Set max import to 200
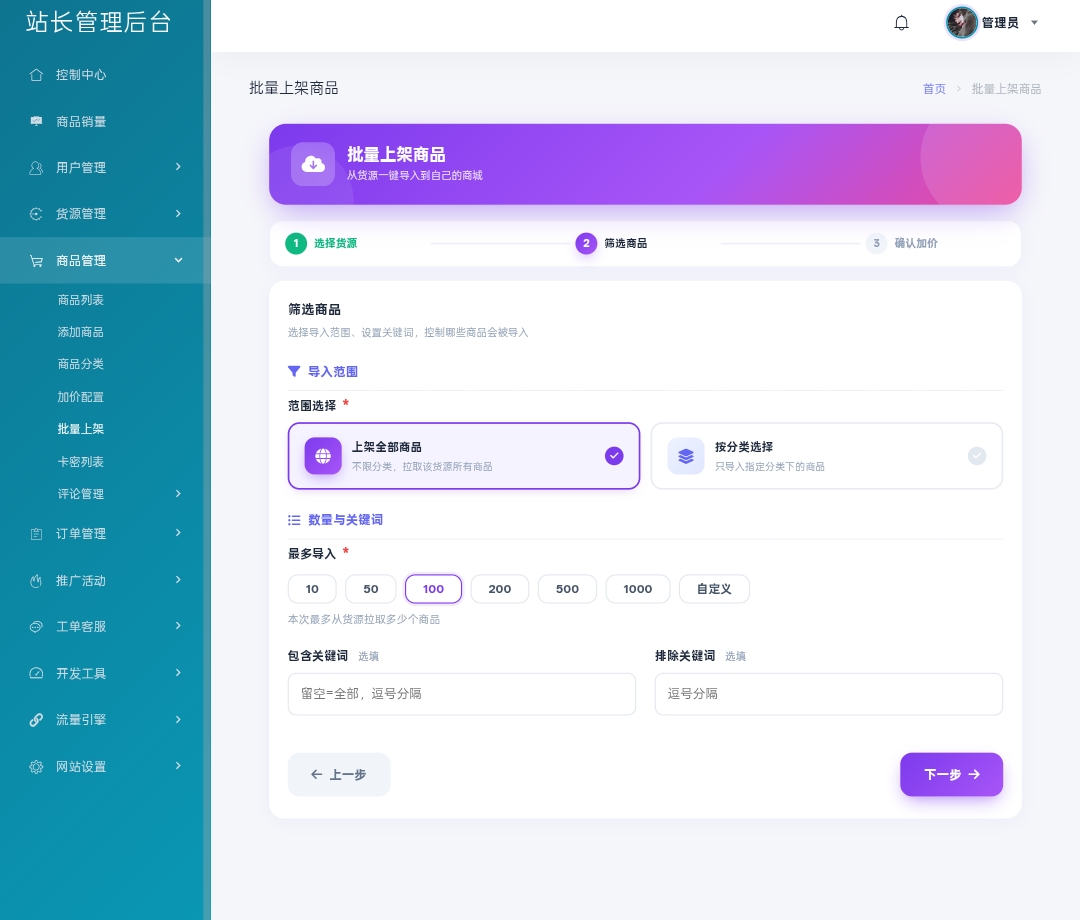The width and height of the screenshot is (1080, 920). (x=499, y=589)
